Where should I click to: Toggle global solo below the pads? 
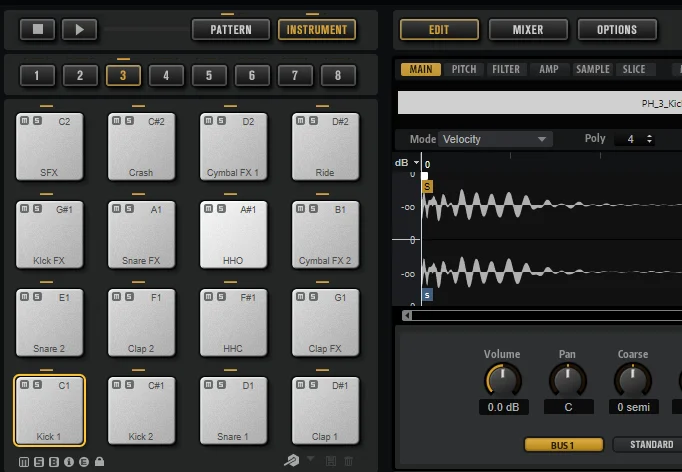click(x=39, y=462)
